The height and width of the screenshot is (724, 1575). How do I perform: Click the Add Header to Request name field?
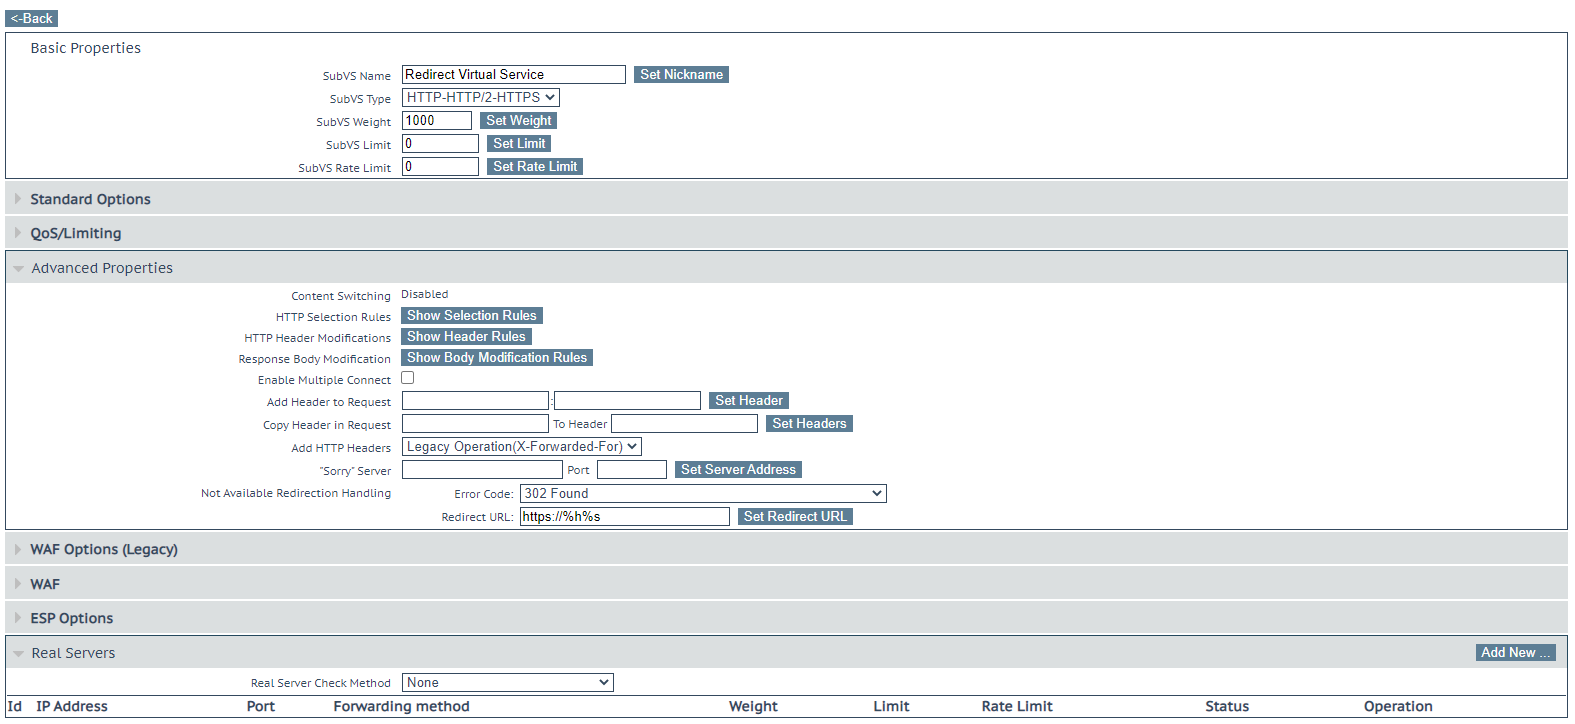(x=475, y=401)
